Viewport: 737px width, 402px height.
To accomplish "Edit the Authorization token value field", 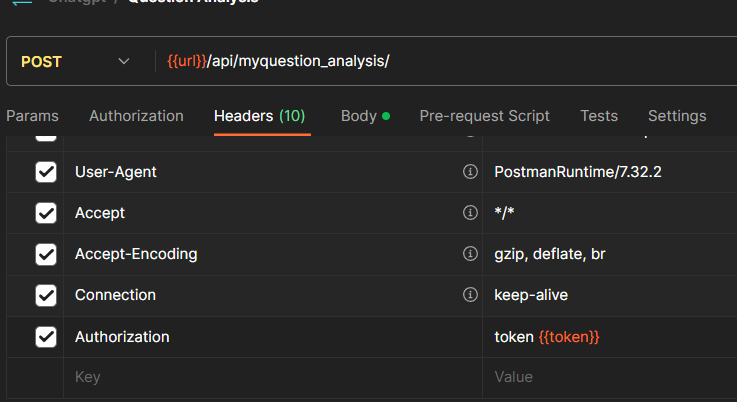I will (x=610, y=337).
